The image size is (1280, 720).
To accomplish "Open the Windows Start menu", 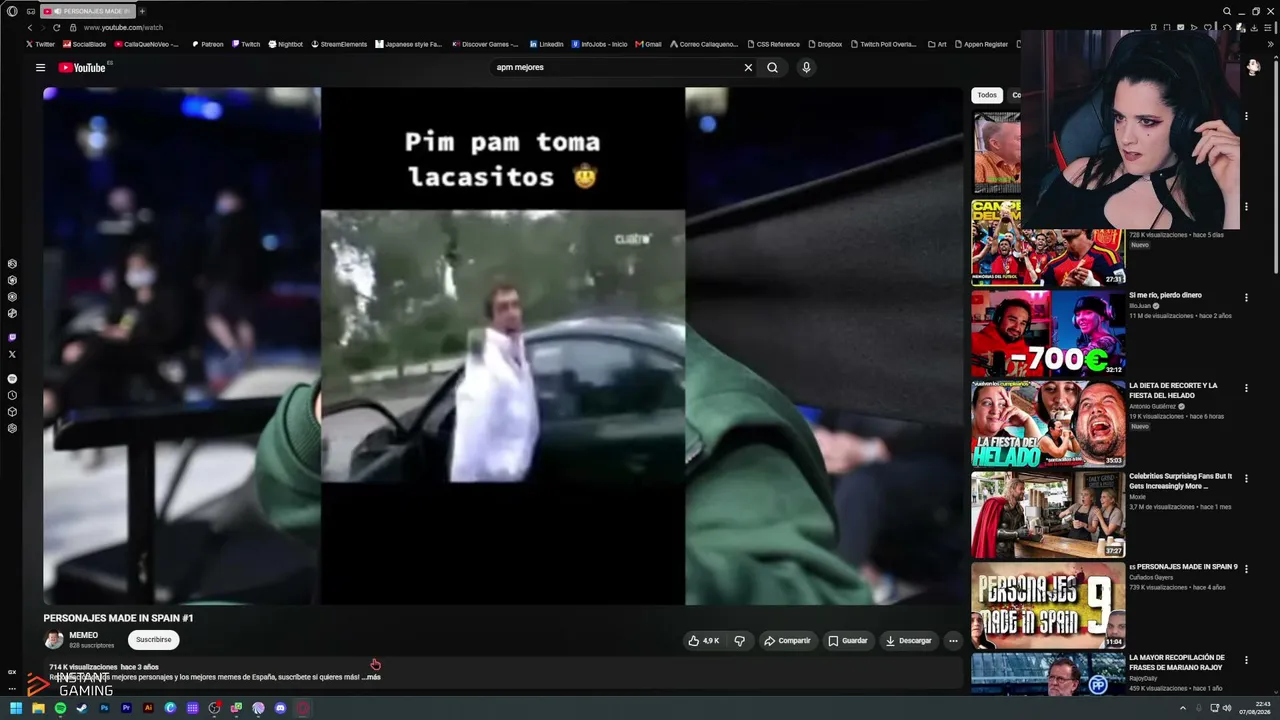I will 16,708.
